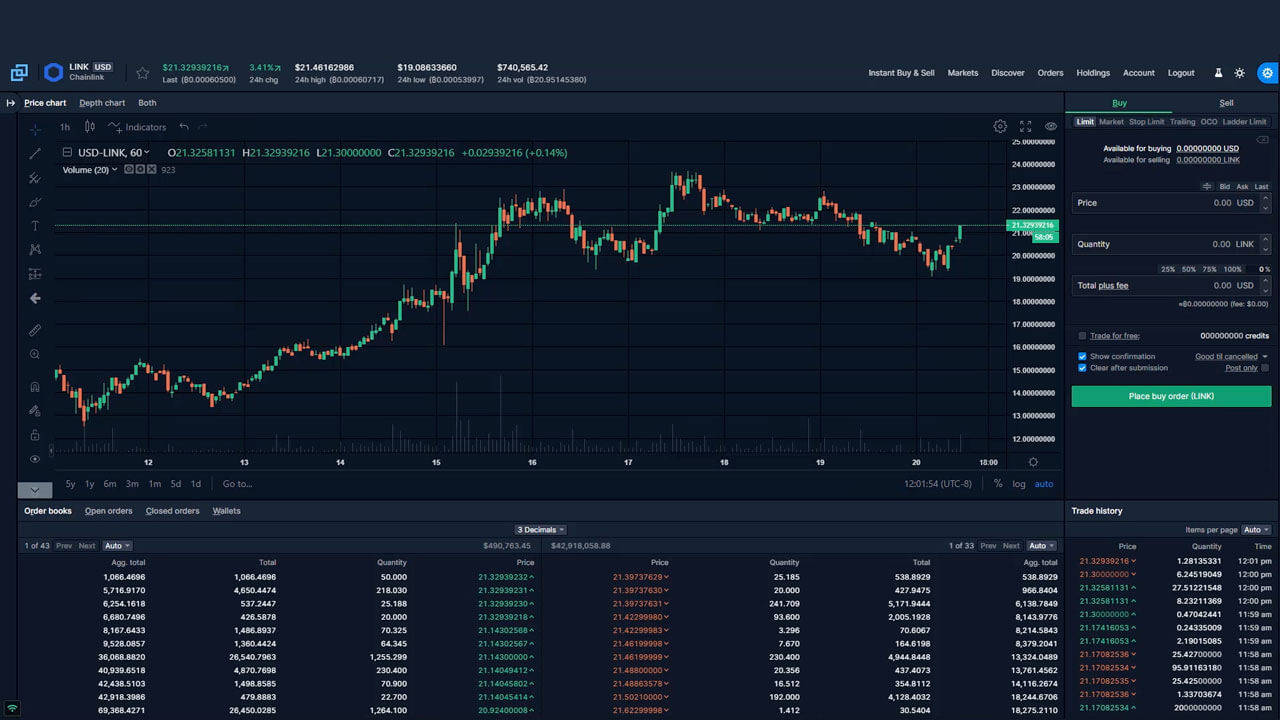1280x720 pixels.
Task: Select the text annotation tool
Action: click(35, 226)
